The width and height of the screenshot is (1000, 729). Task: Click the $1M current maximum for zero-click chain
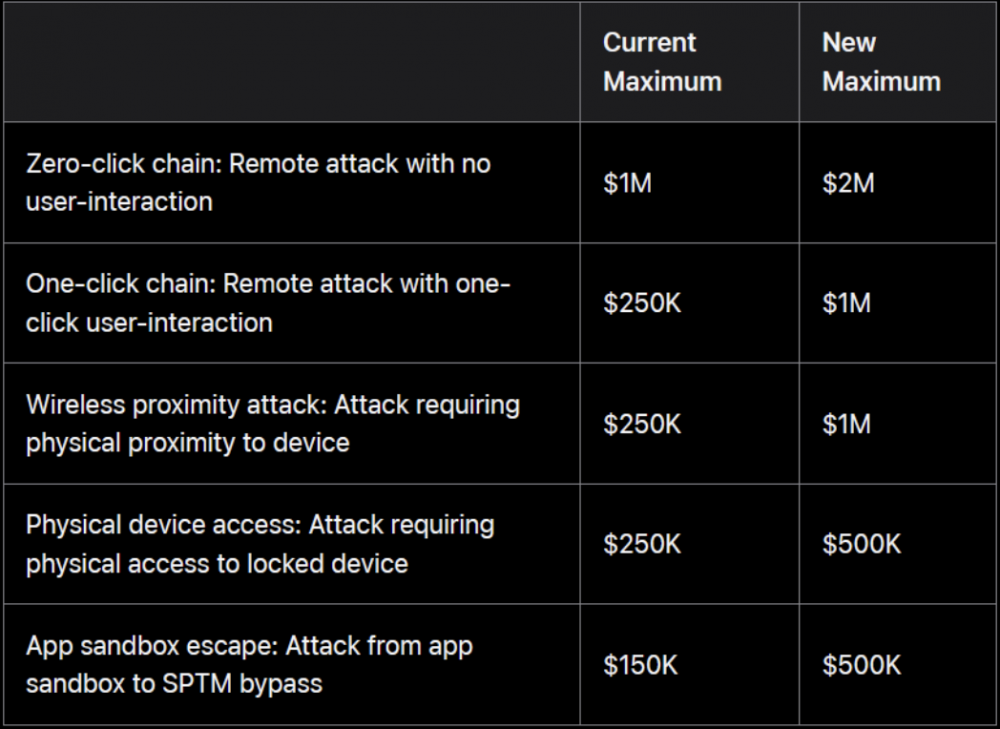coord(627,183)
